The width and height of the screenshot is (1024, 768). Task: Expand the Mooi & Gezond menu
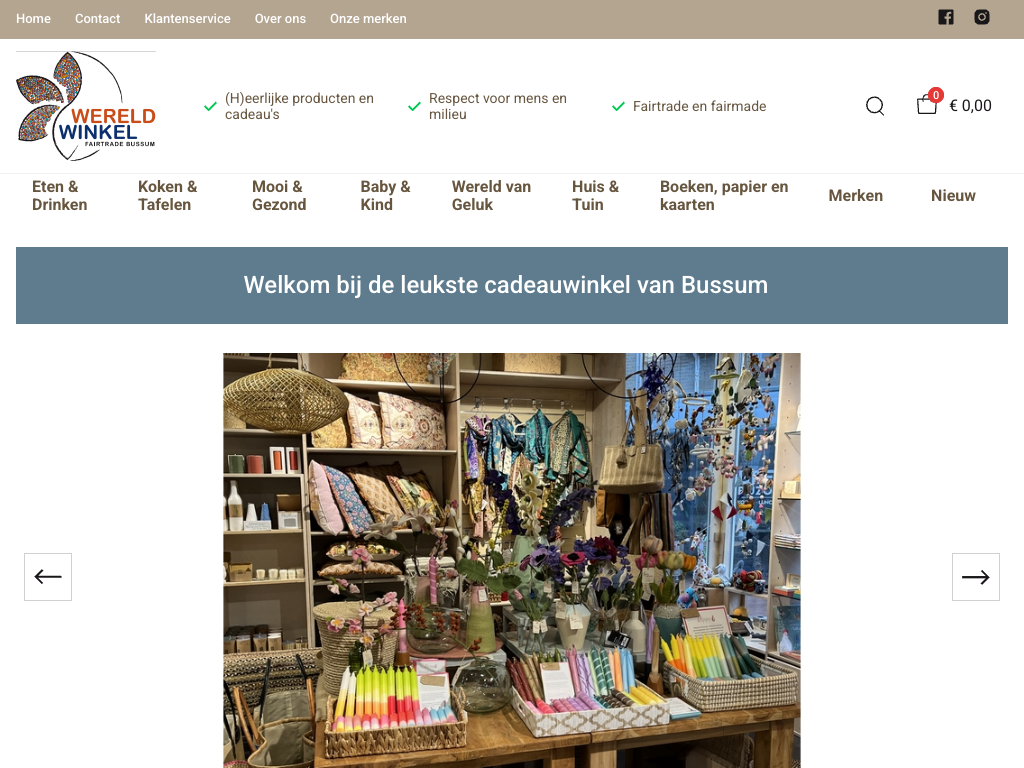[x=279, y=195]
